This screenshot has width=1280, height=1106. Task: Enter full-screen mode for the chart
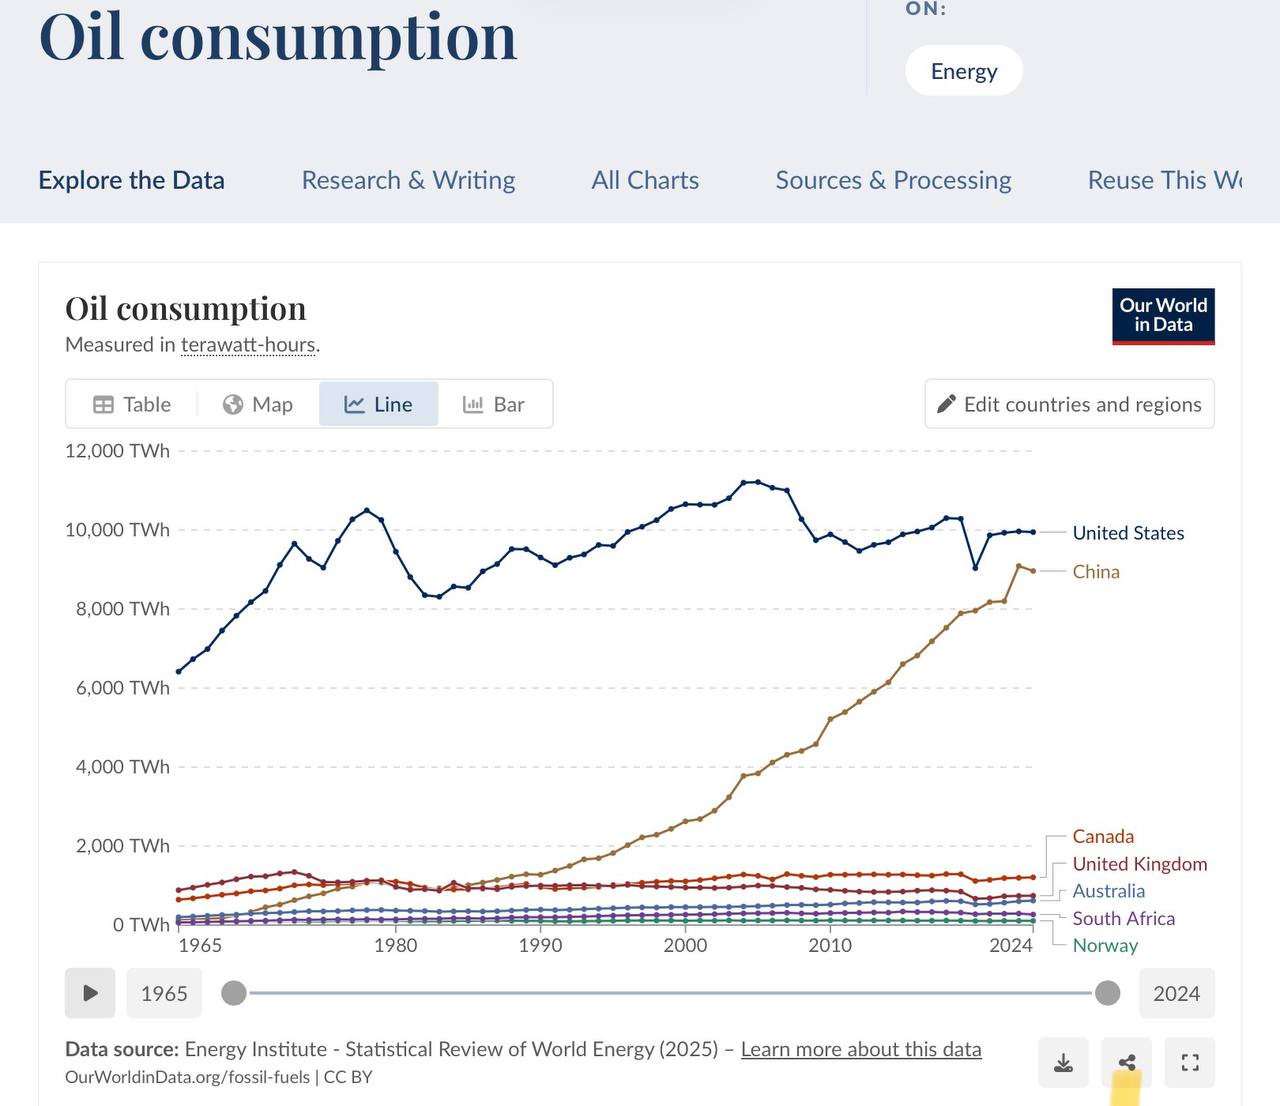[x=1190, y=1062]
